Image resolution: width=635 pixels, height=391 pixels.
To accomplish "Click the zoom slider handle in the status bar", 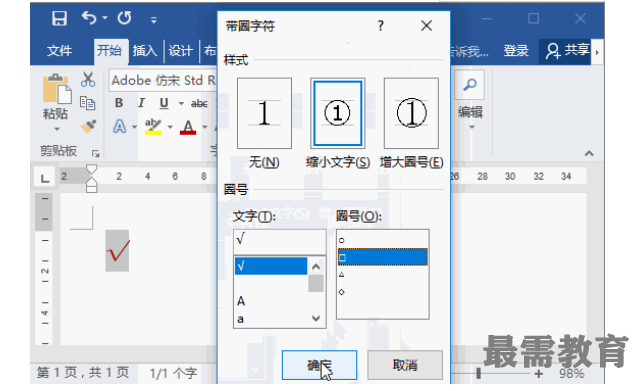I will (478, 373).
